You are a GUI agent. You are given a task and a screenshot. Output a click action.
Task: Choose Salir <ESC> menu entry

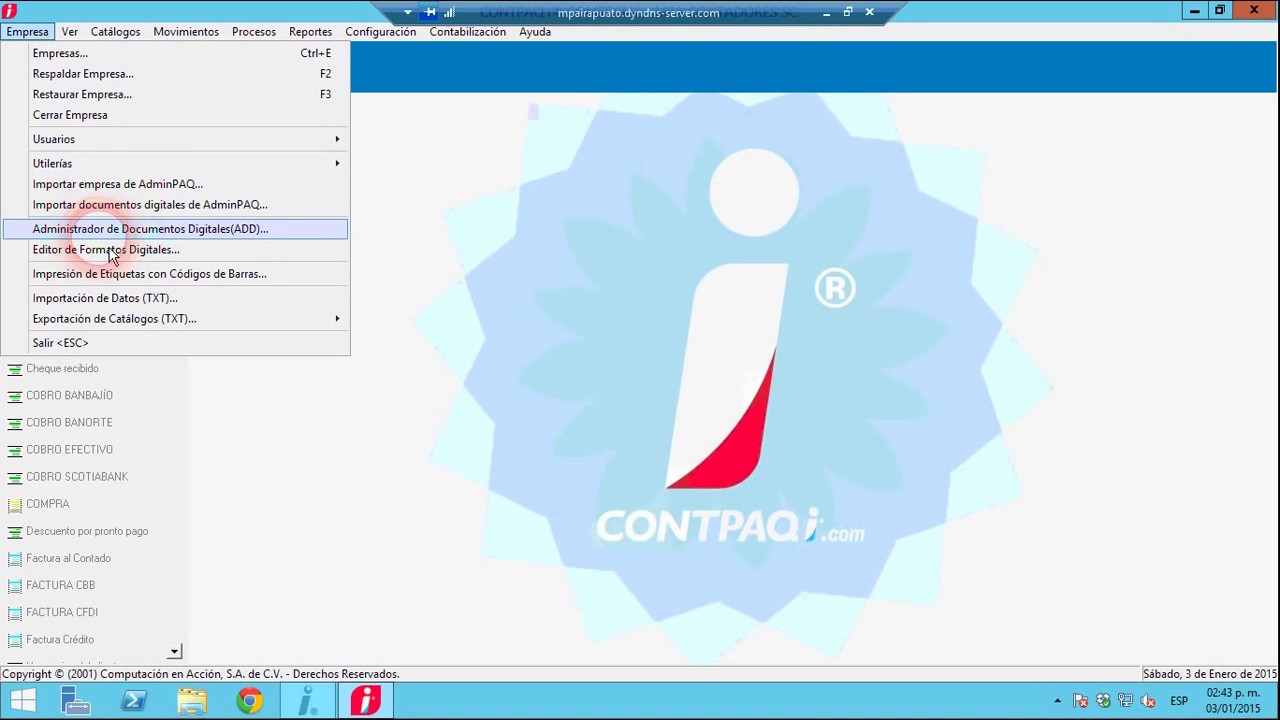[x=175, y=343]
